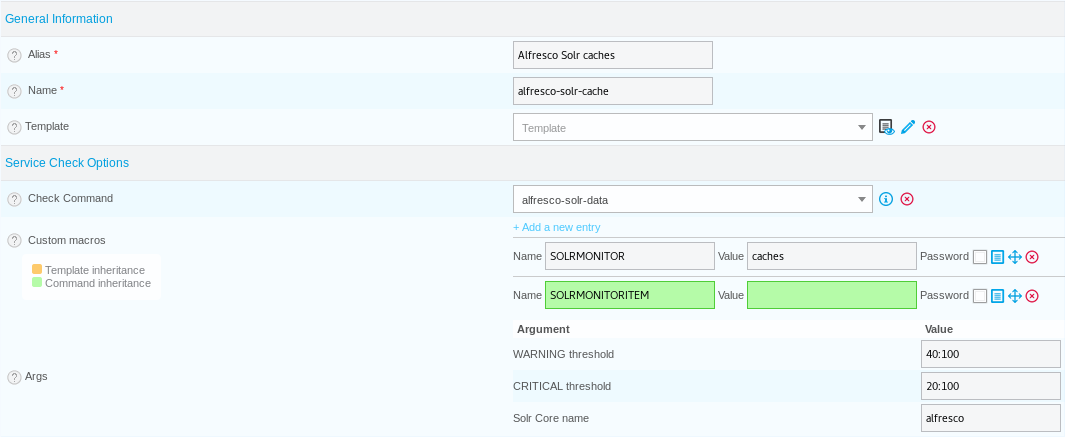Click the Service Check Options section header
1065x437 pixels.
67,163
